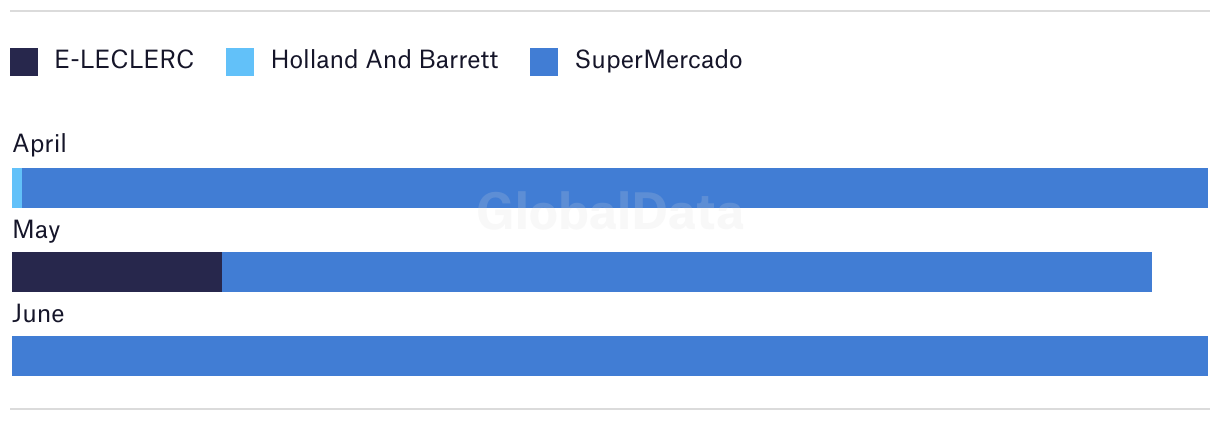Toggle the SuperMercado legend label
Image resolution: width=1220 pixels, height=422 pixels.
(x=658, y=60)
